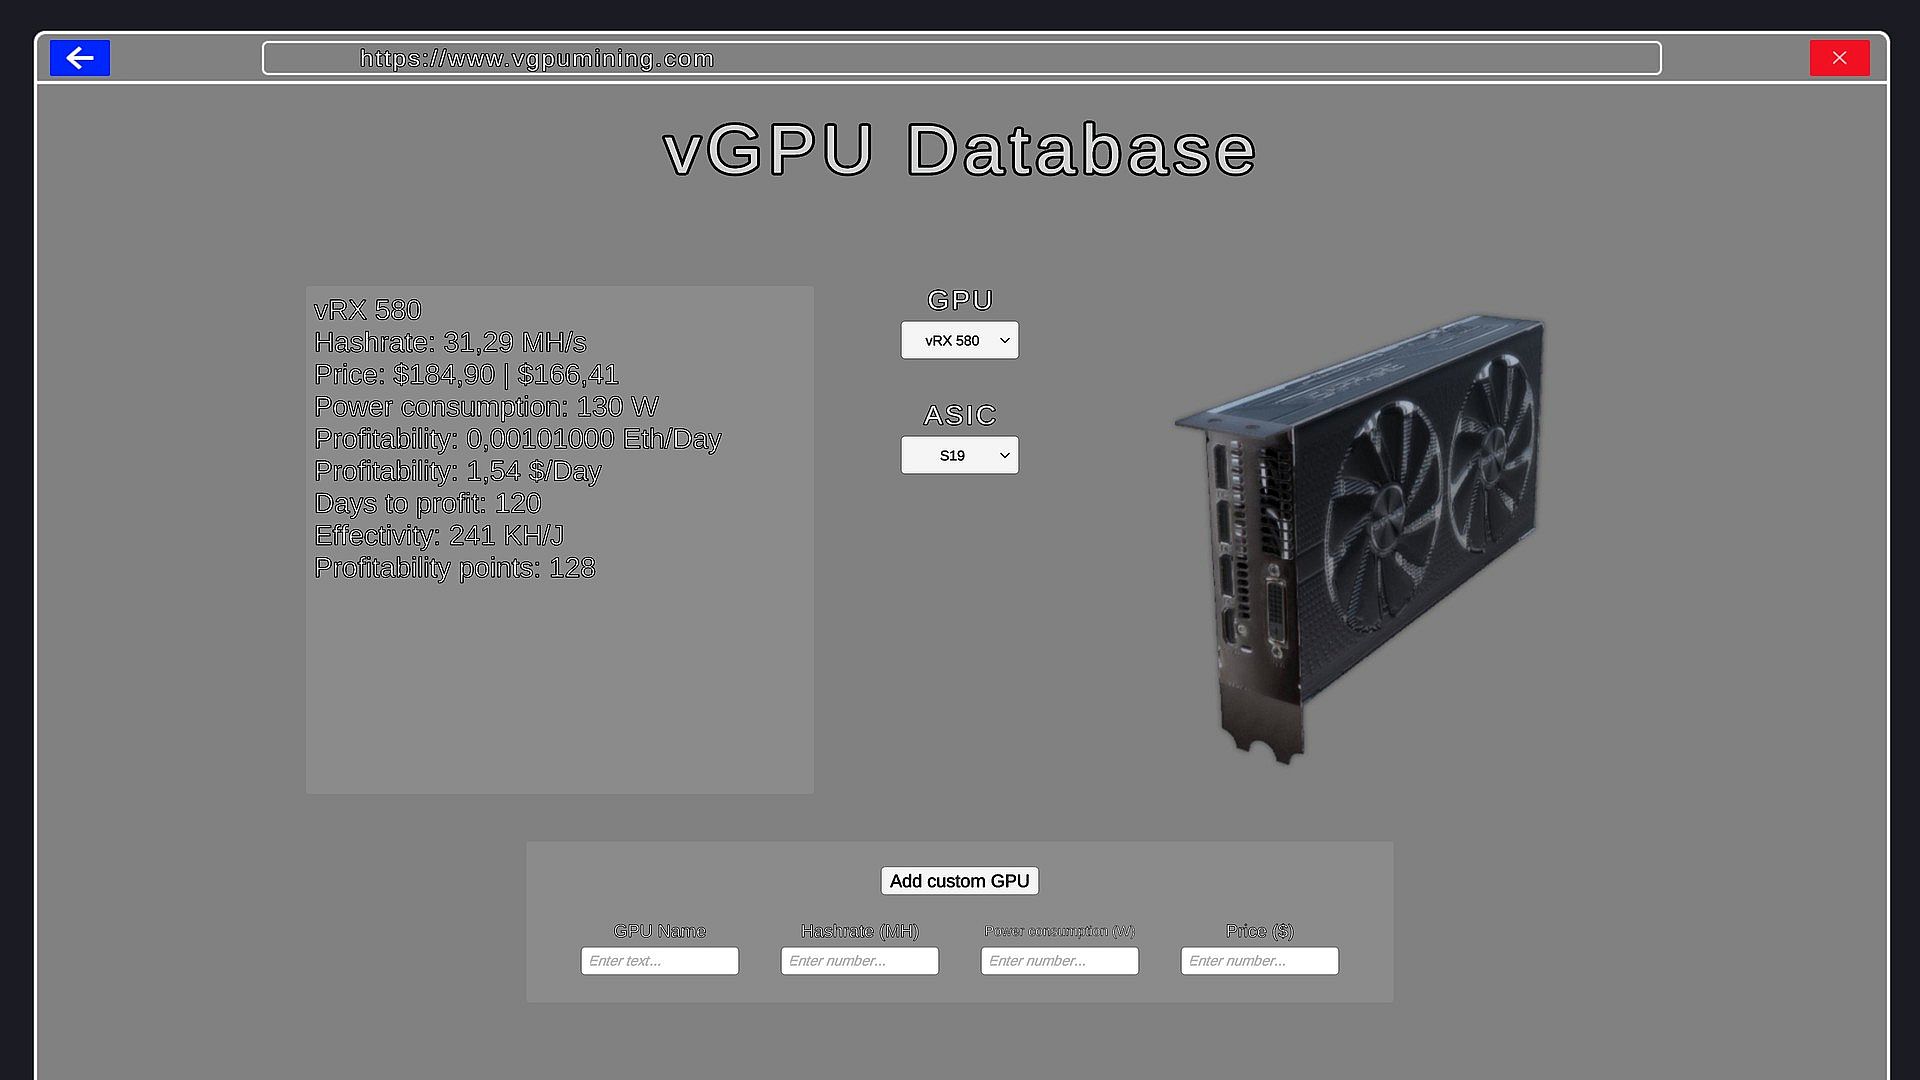The width and height of the screenshot is (1920, 1080).
Task: Select the Power consumption (W) input field
Action: click(x=1059, y=961)
